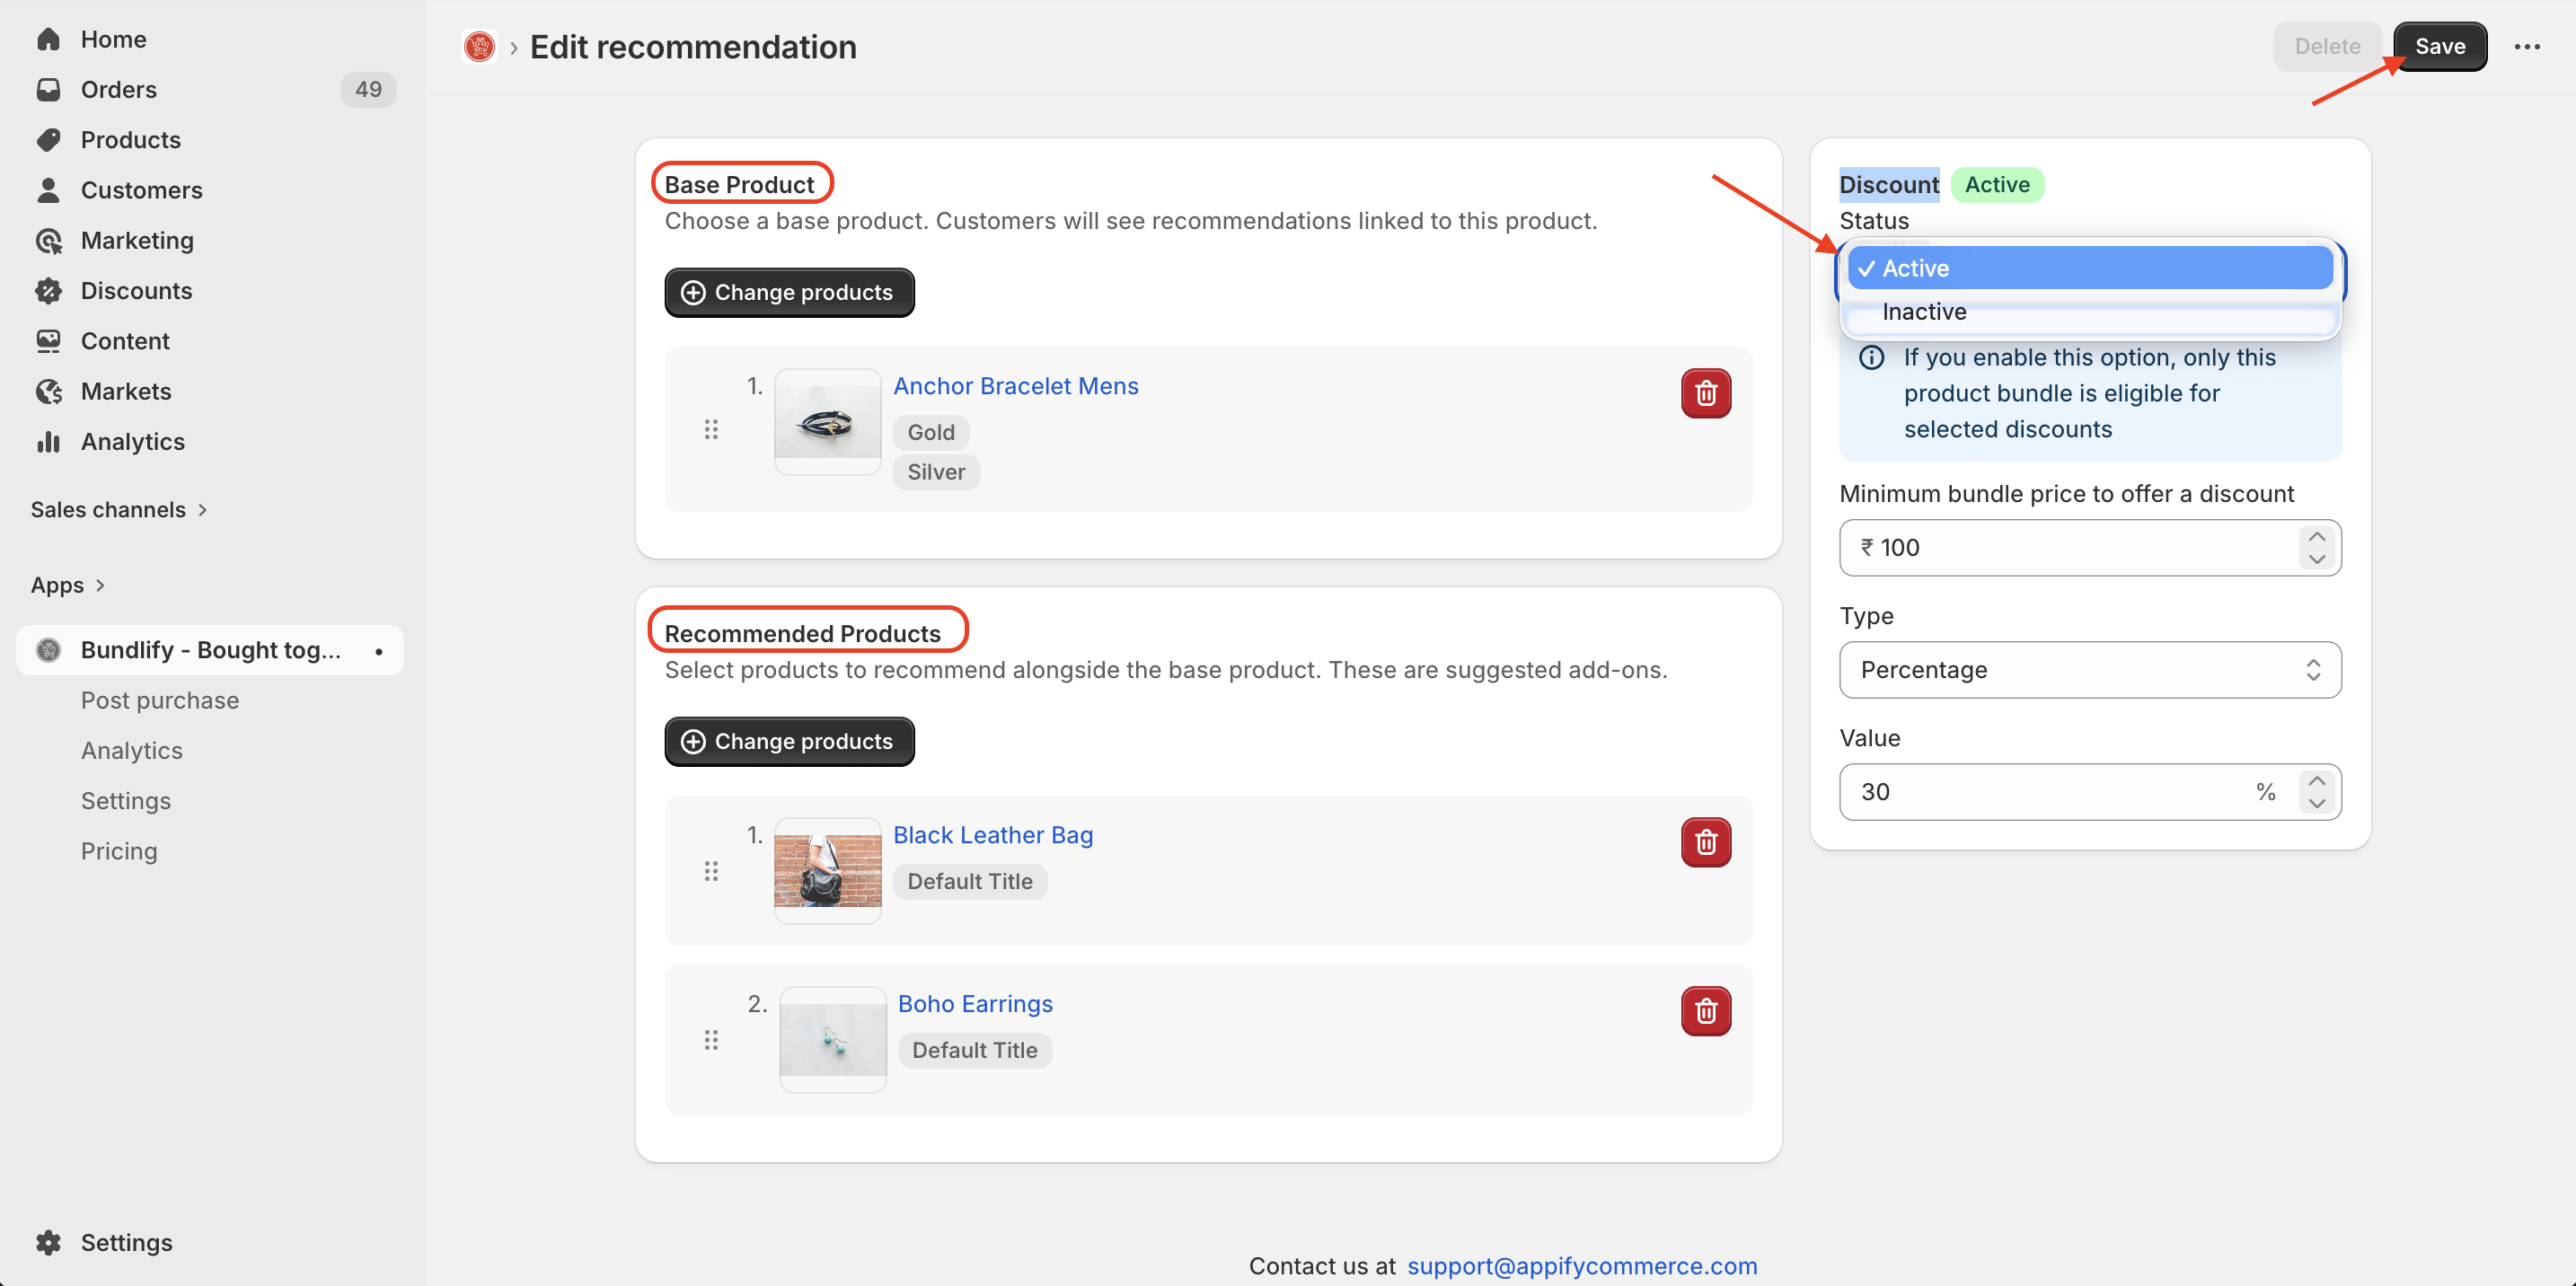Open the Type Percentage dropdown

[2089, 669]
